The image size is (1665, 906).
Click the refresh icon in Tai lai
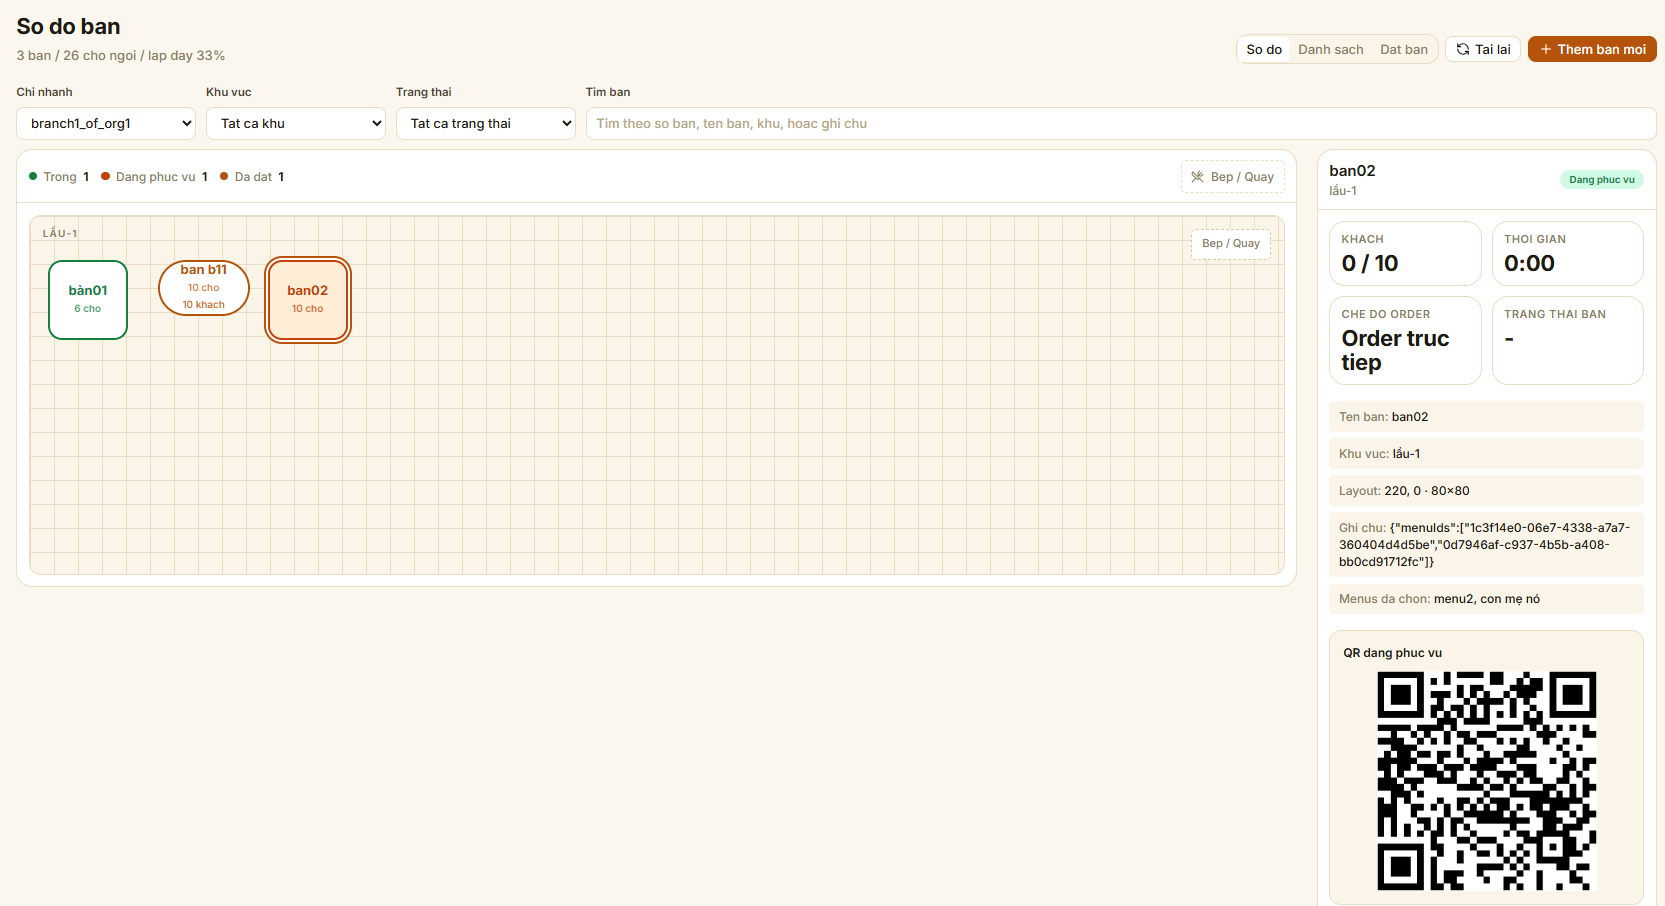[x=1463, y=49]
